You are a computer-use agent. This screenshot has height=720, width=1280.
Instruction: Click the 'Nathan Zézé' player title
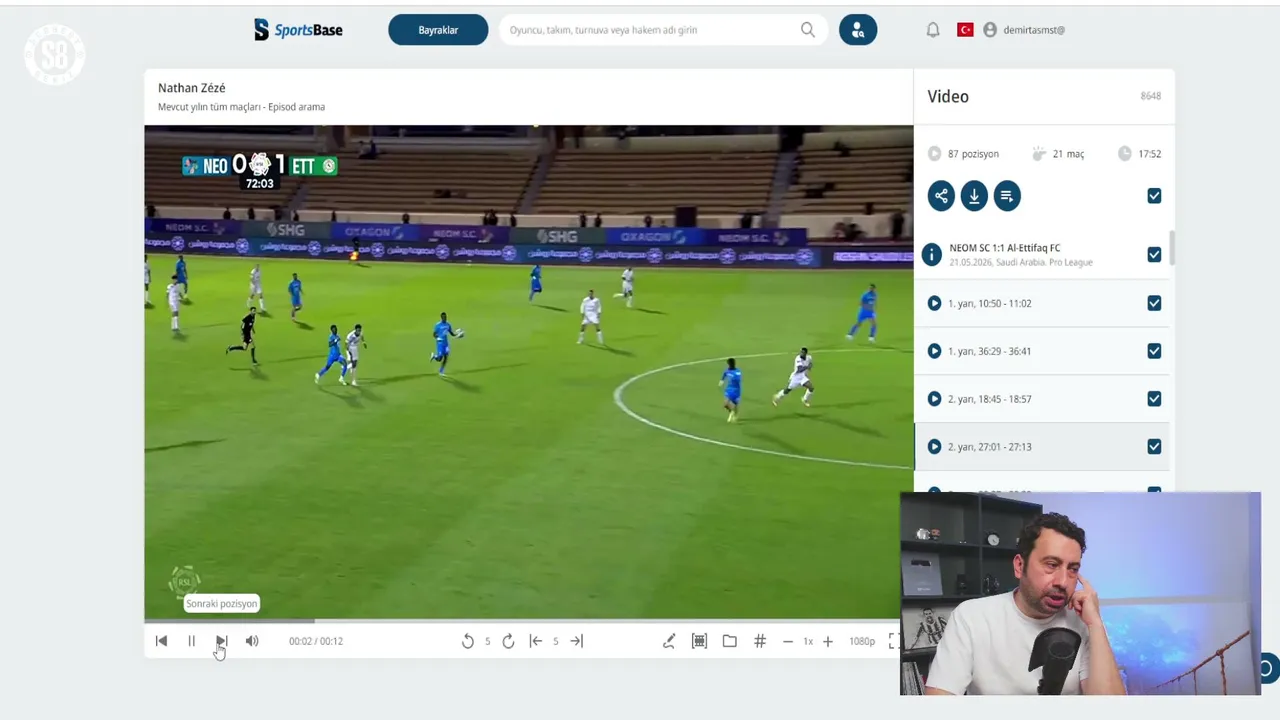pos(192,88)
